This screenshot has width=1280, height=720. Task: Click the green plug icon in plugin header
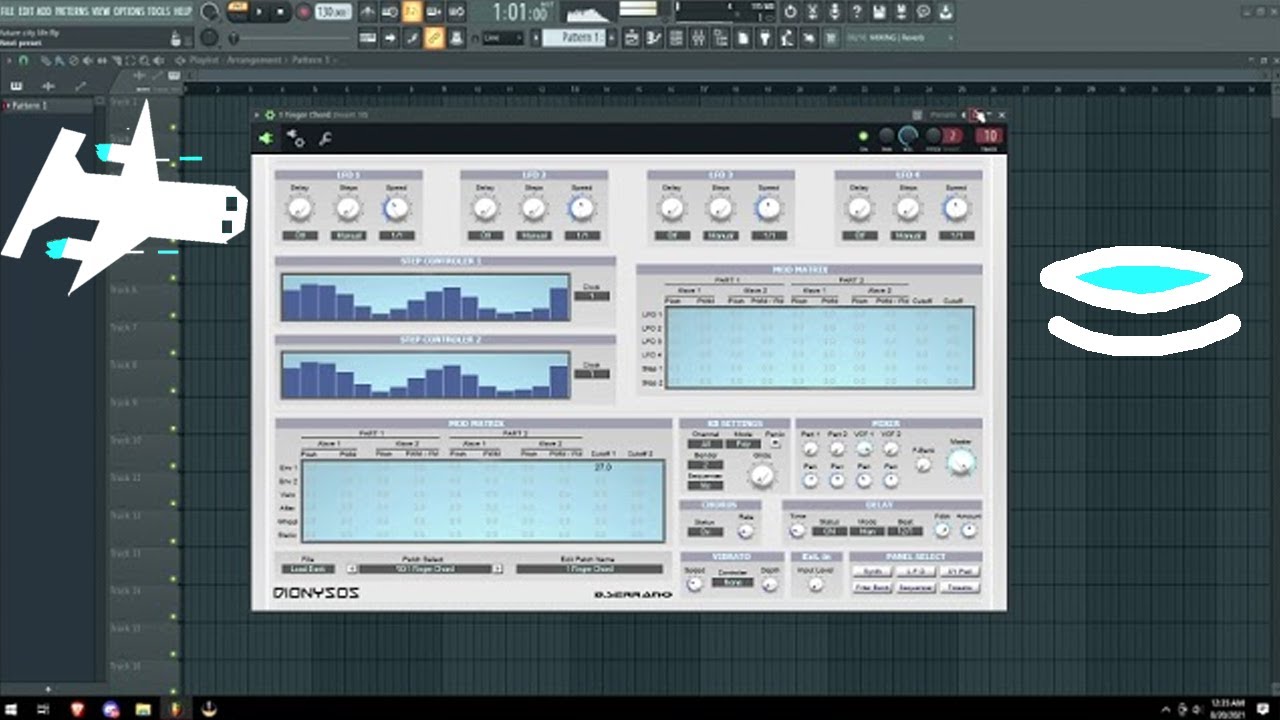(266, 138)
